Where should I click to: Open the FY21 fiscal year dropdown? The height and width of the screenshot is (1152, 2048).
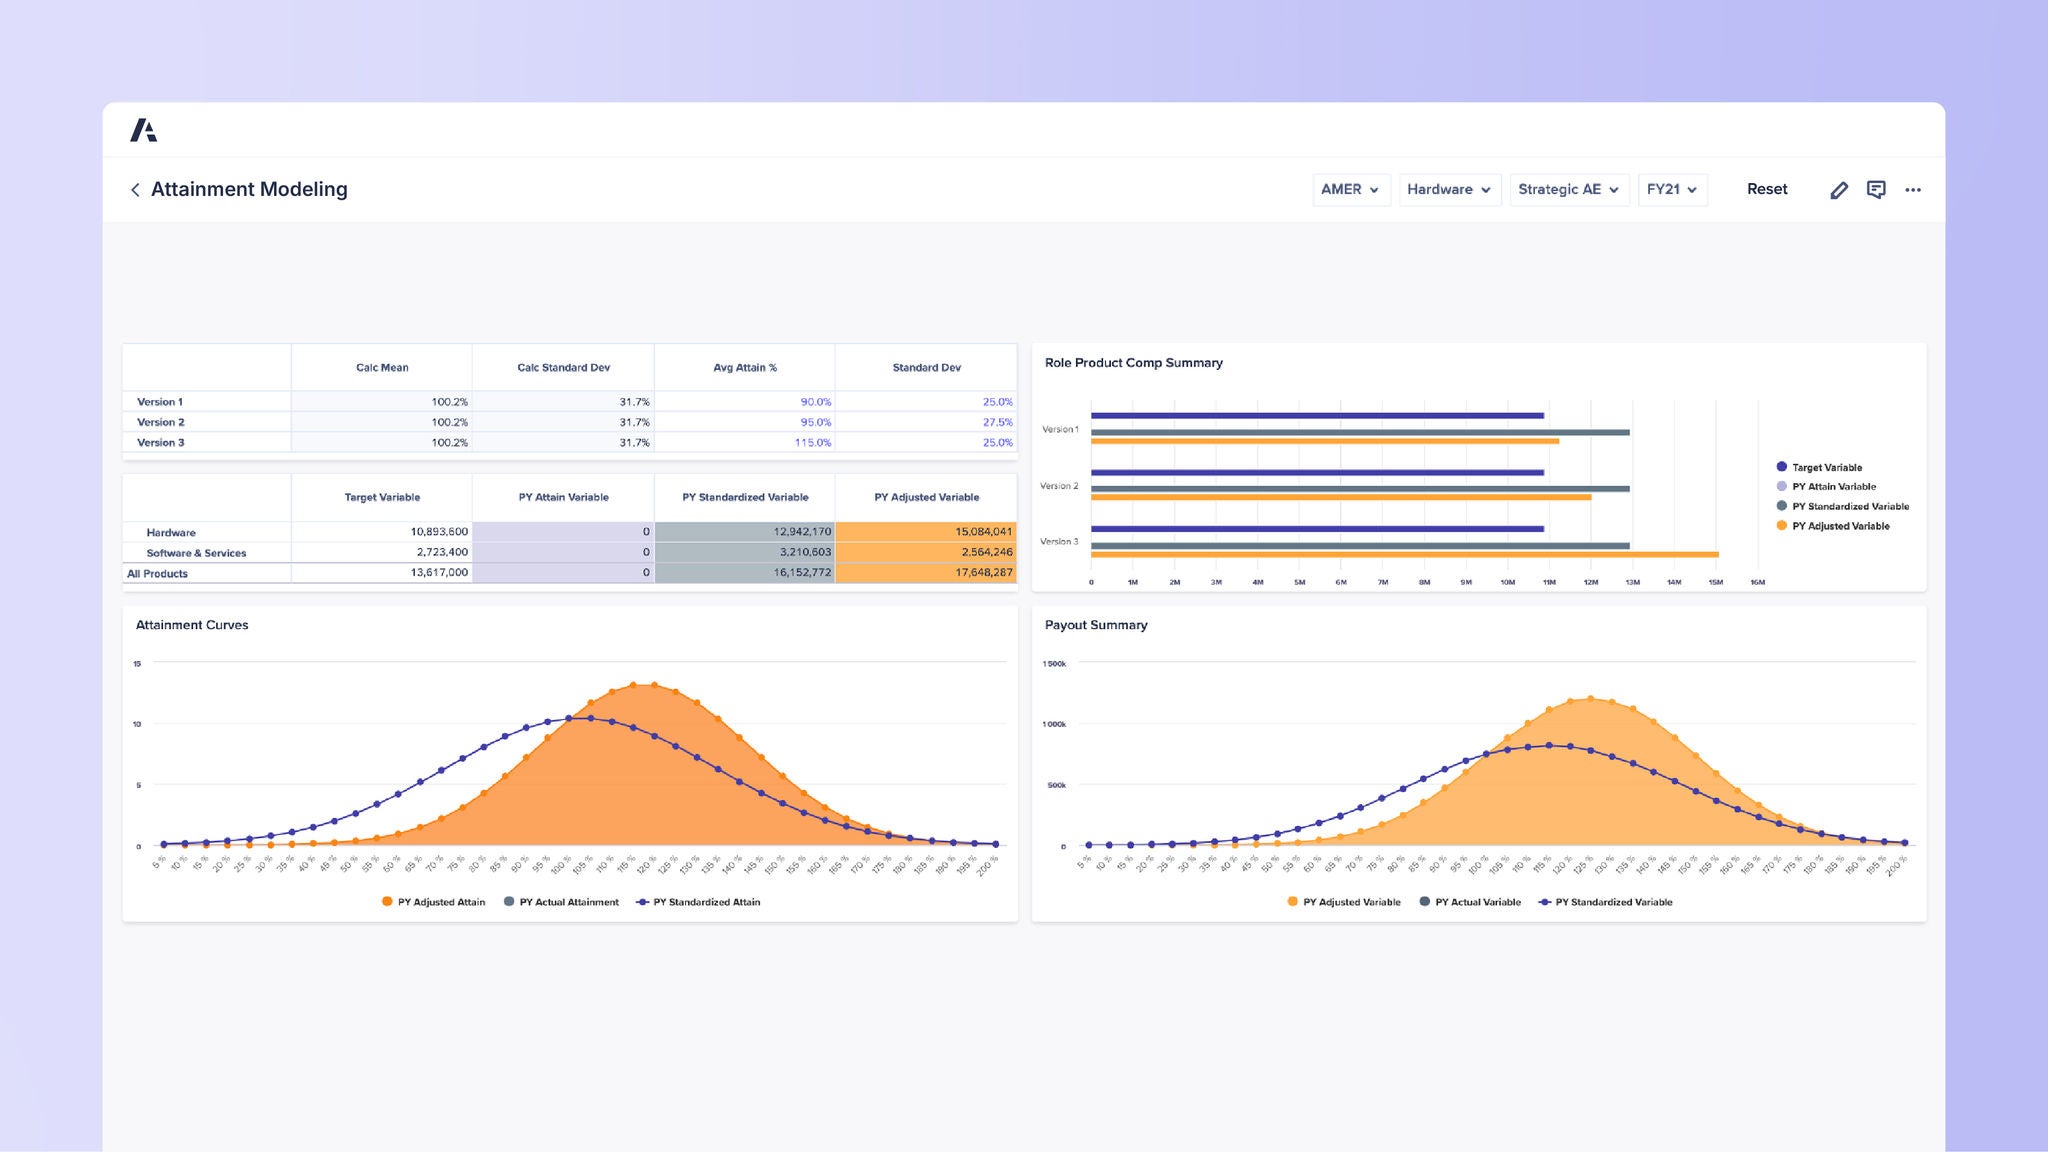1671,189
